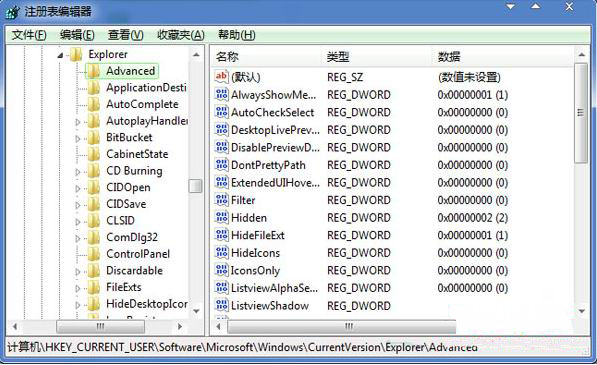Click the IconsOnly DWORD icon

tap(221, 270)
